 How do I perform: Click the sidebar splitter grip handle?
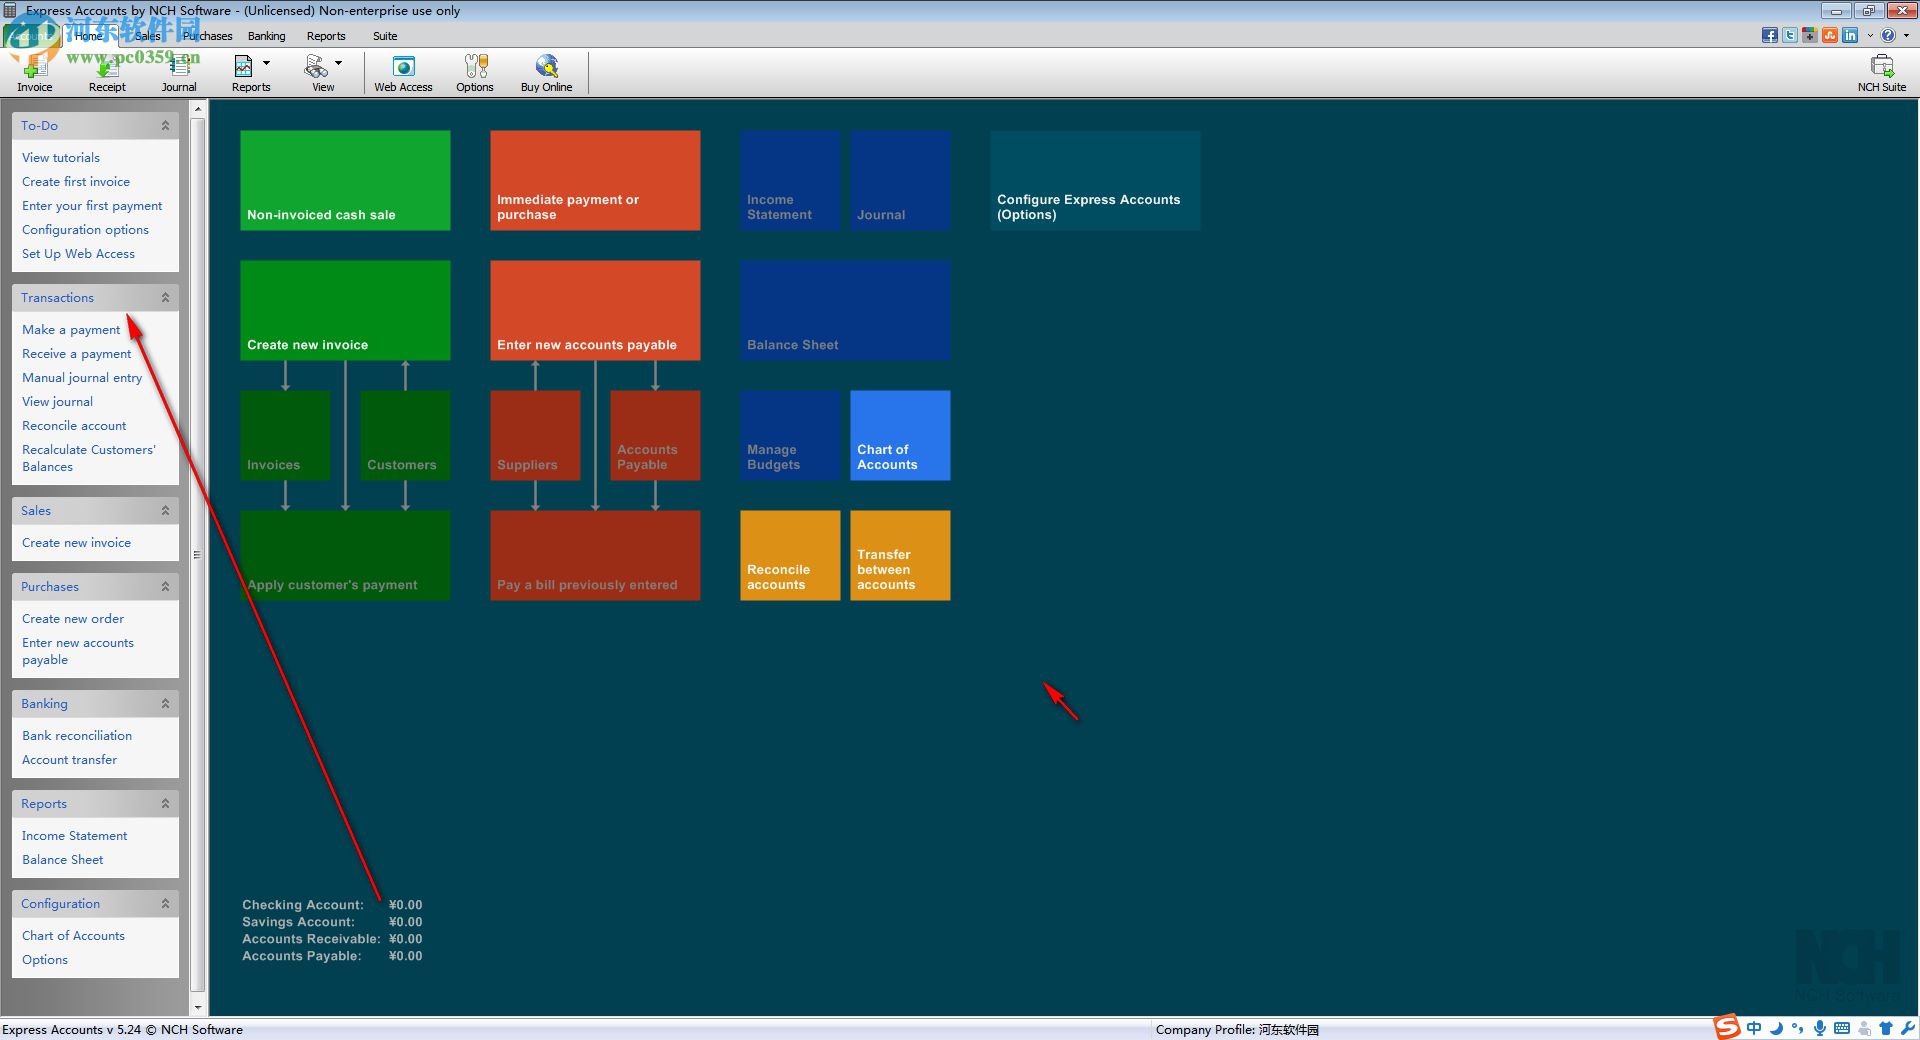pos(197,554)
